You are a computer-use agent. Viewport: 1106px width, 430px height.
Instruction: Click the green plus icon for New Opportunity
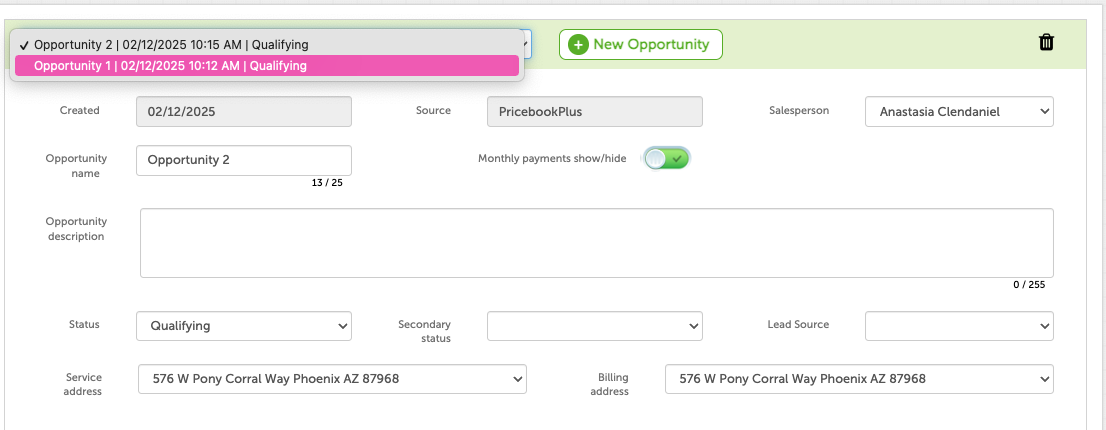(x=578, y=44)
